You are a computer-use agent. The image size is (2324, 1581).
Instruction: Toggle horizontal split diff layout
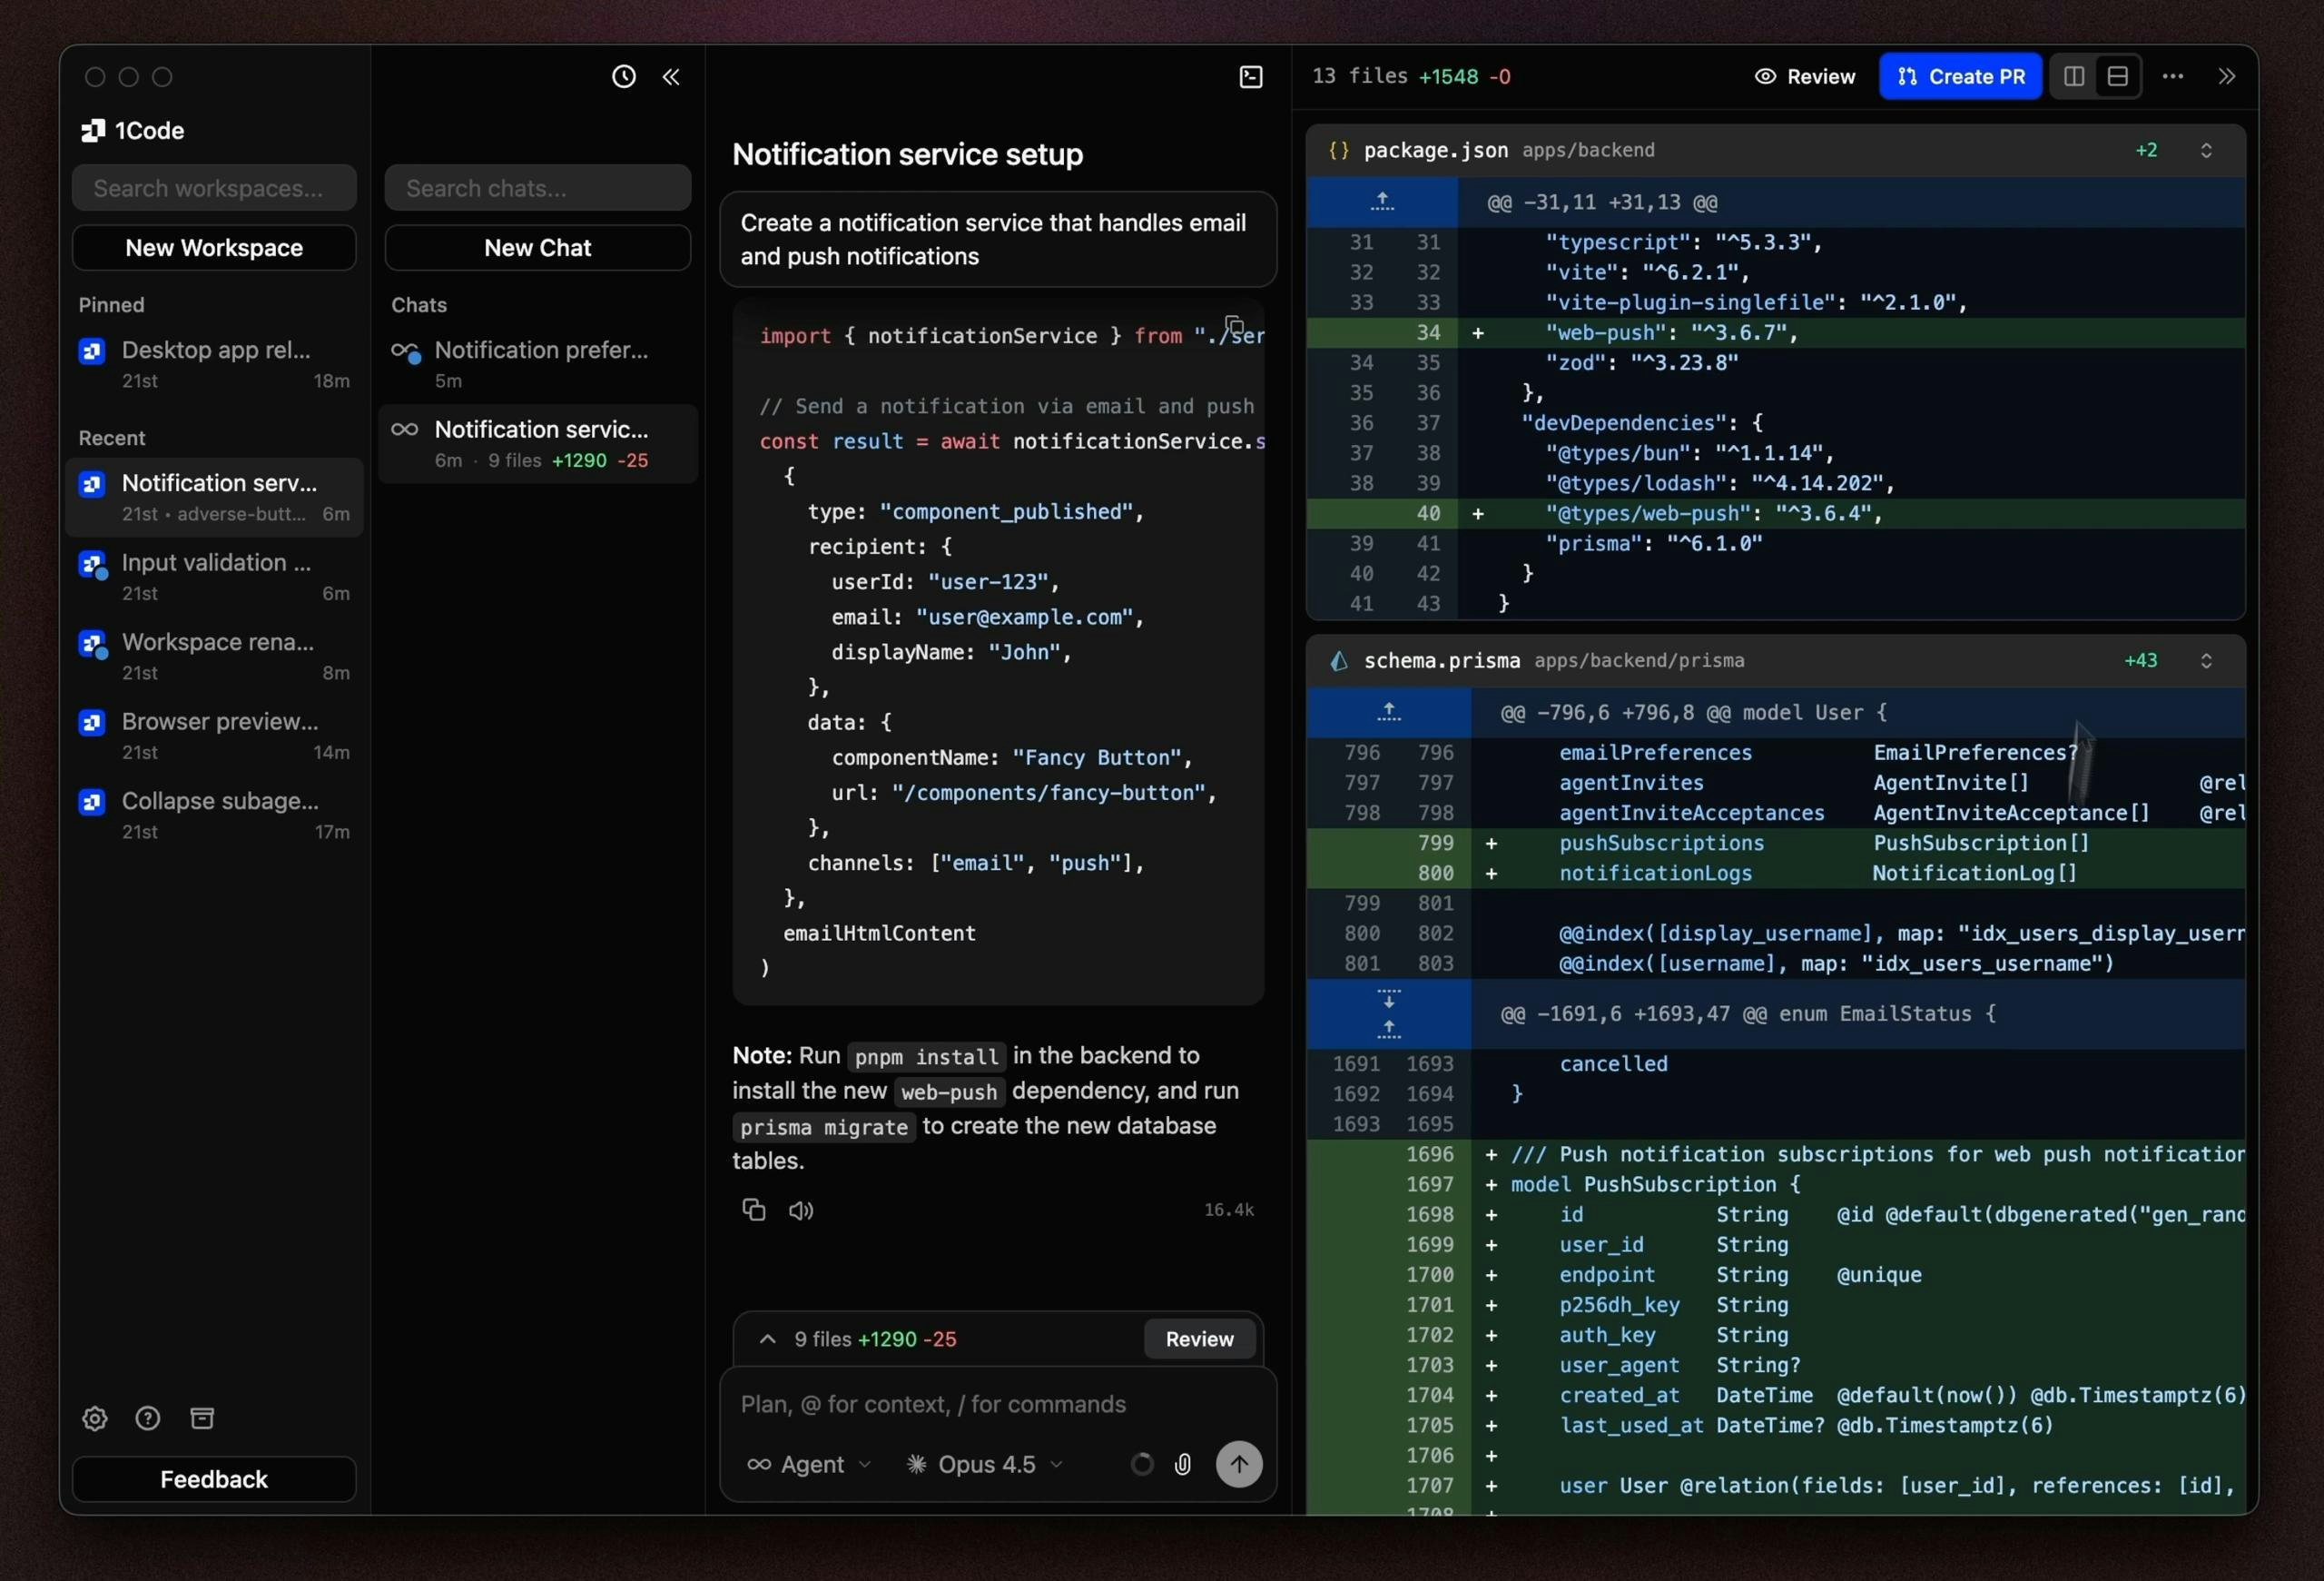(2117, 76)
